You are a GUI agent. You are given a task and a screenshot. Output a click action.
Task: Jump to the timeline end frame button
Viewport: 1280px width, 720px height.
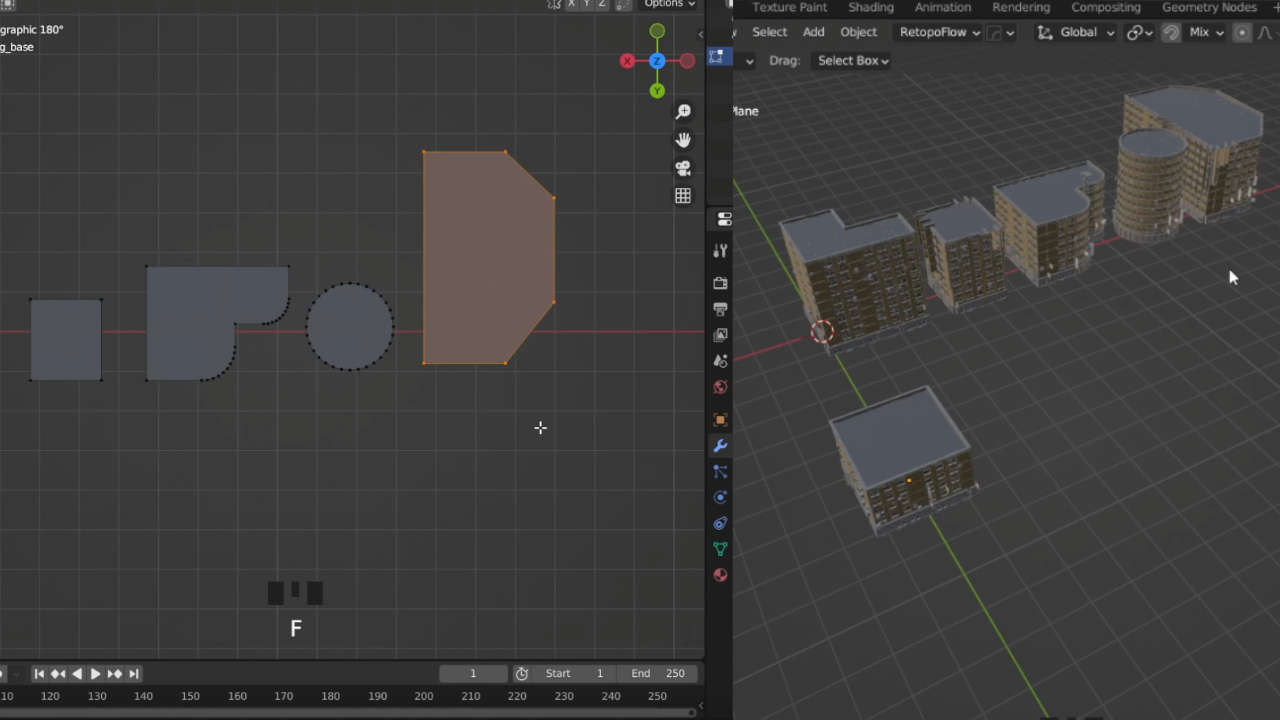coord(134,674)
